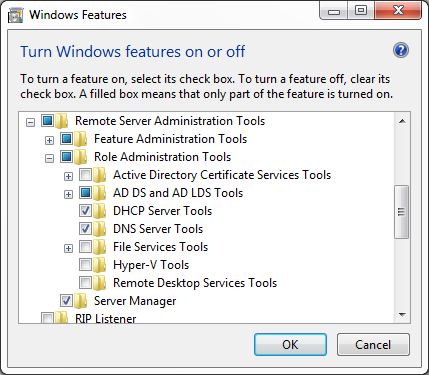Click the Windows Features title bar icon
Image resolution: width=429 pixels, height=375 pixels.
16,15
